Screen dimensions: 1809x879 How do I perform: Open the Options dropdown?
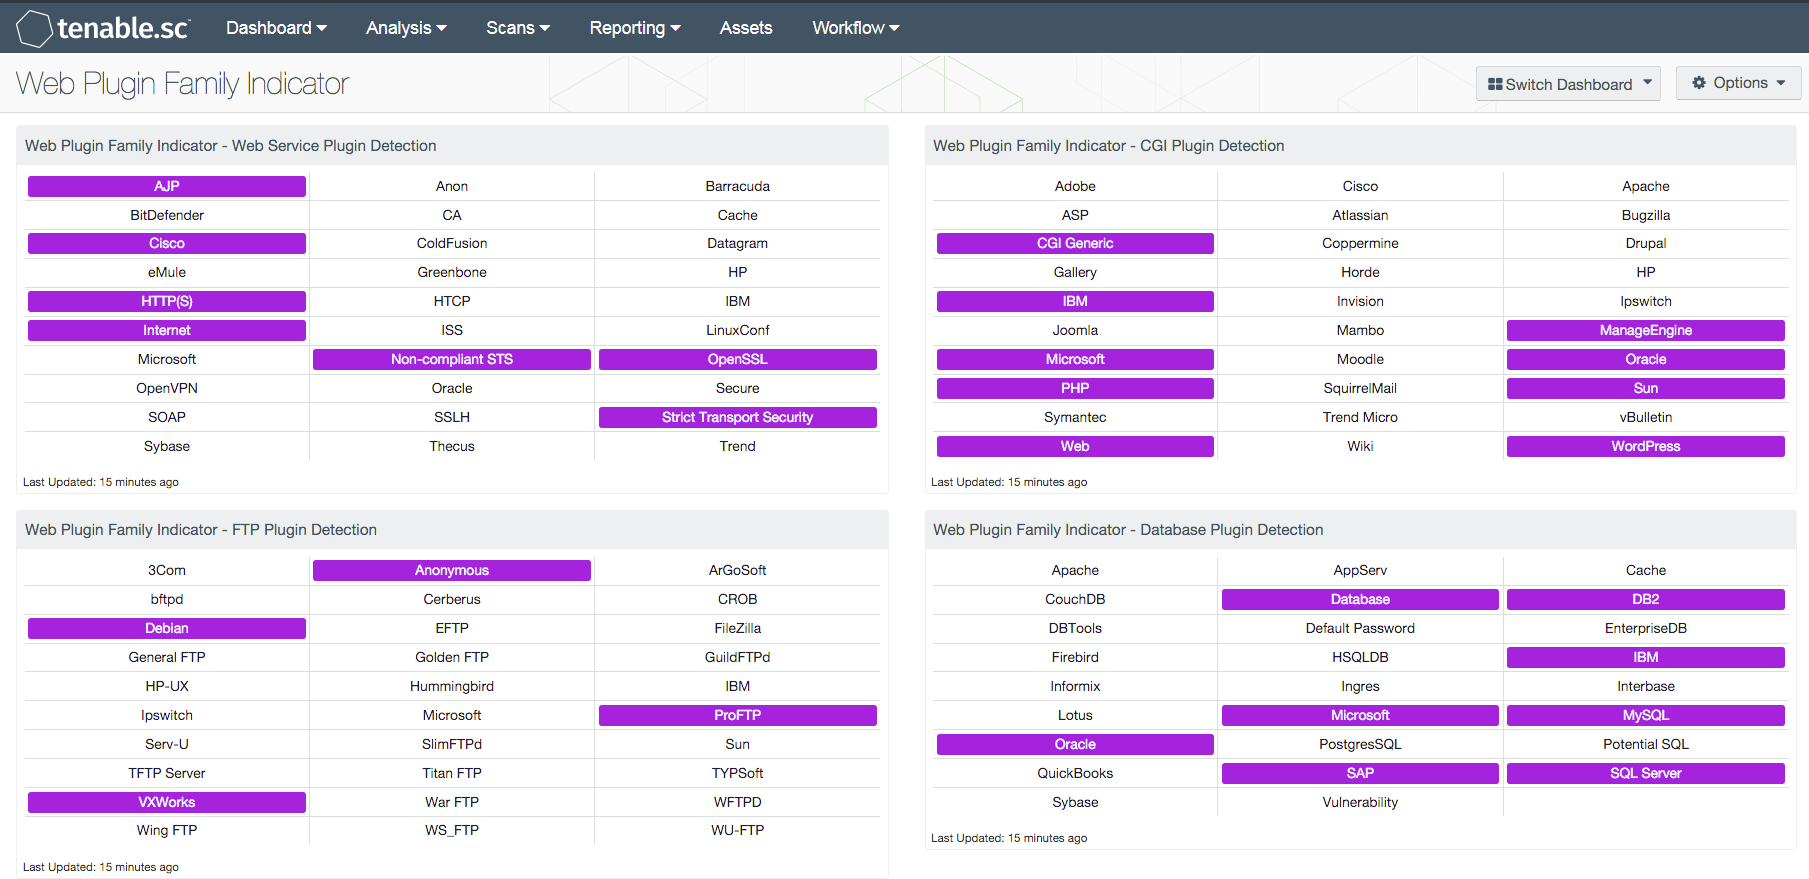click(1739, 83)
